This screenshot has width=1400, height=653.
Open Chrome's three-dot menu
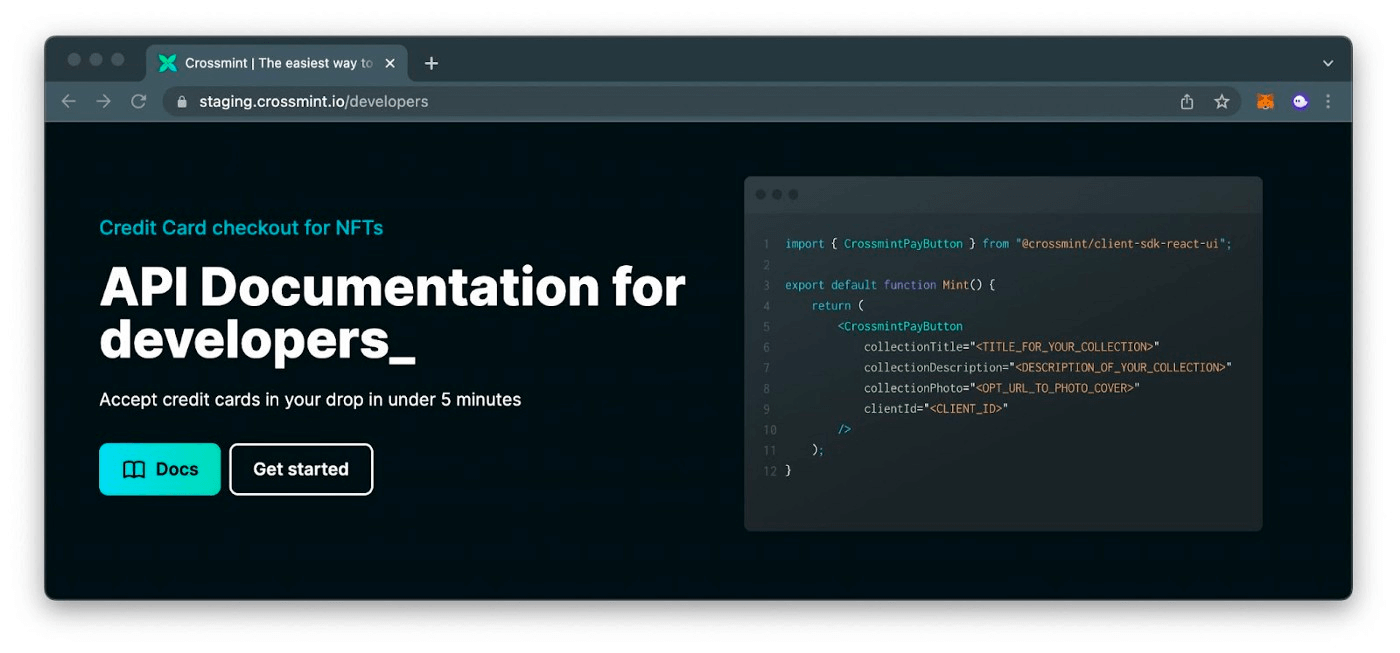1328,101
